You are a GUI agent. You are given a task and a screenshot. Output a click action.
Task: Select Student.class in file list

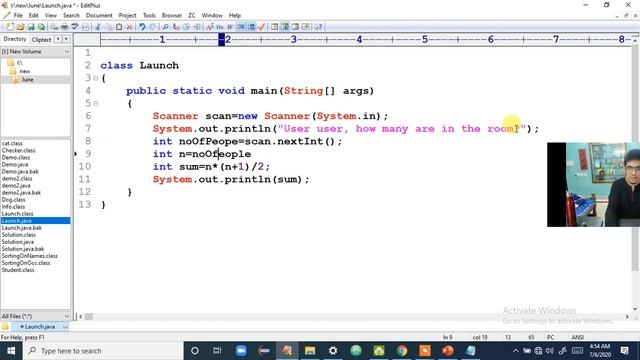(18, 270)
